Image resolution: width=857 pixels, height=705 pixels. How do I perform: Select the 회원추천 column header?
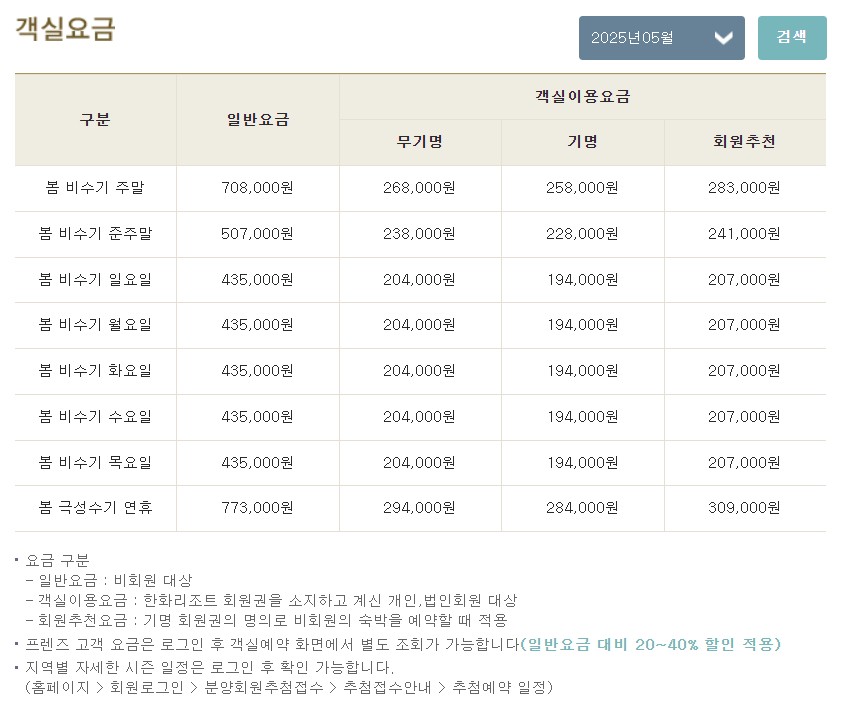pyautogui.click(x=744, y=142)
